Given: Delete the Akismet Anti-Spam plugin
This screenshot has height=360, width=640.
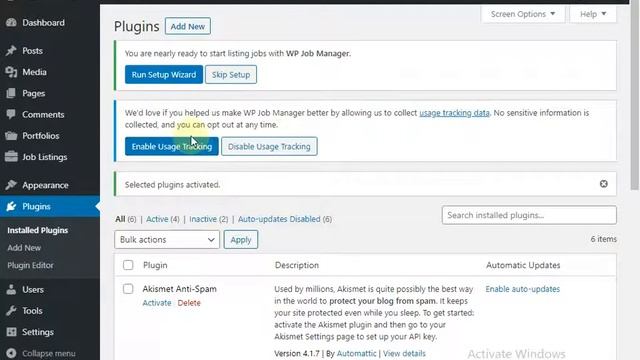Looking at the screenshot, I should pos(189,303).
